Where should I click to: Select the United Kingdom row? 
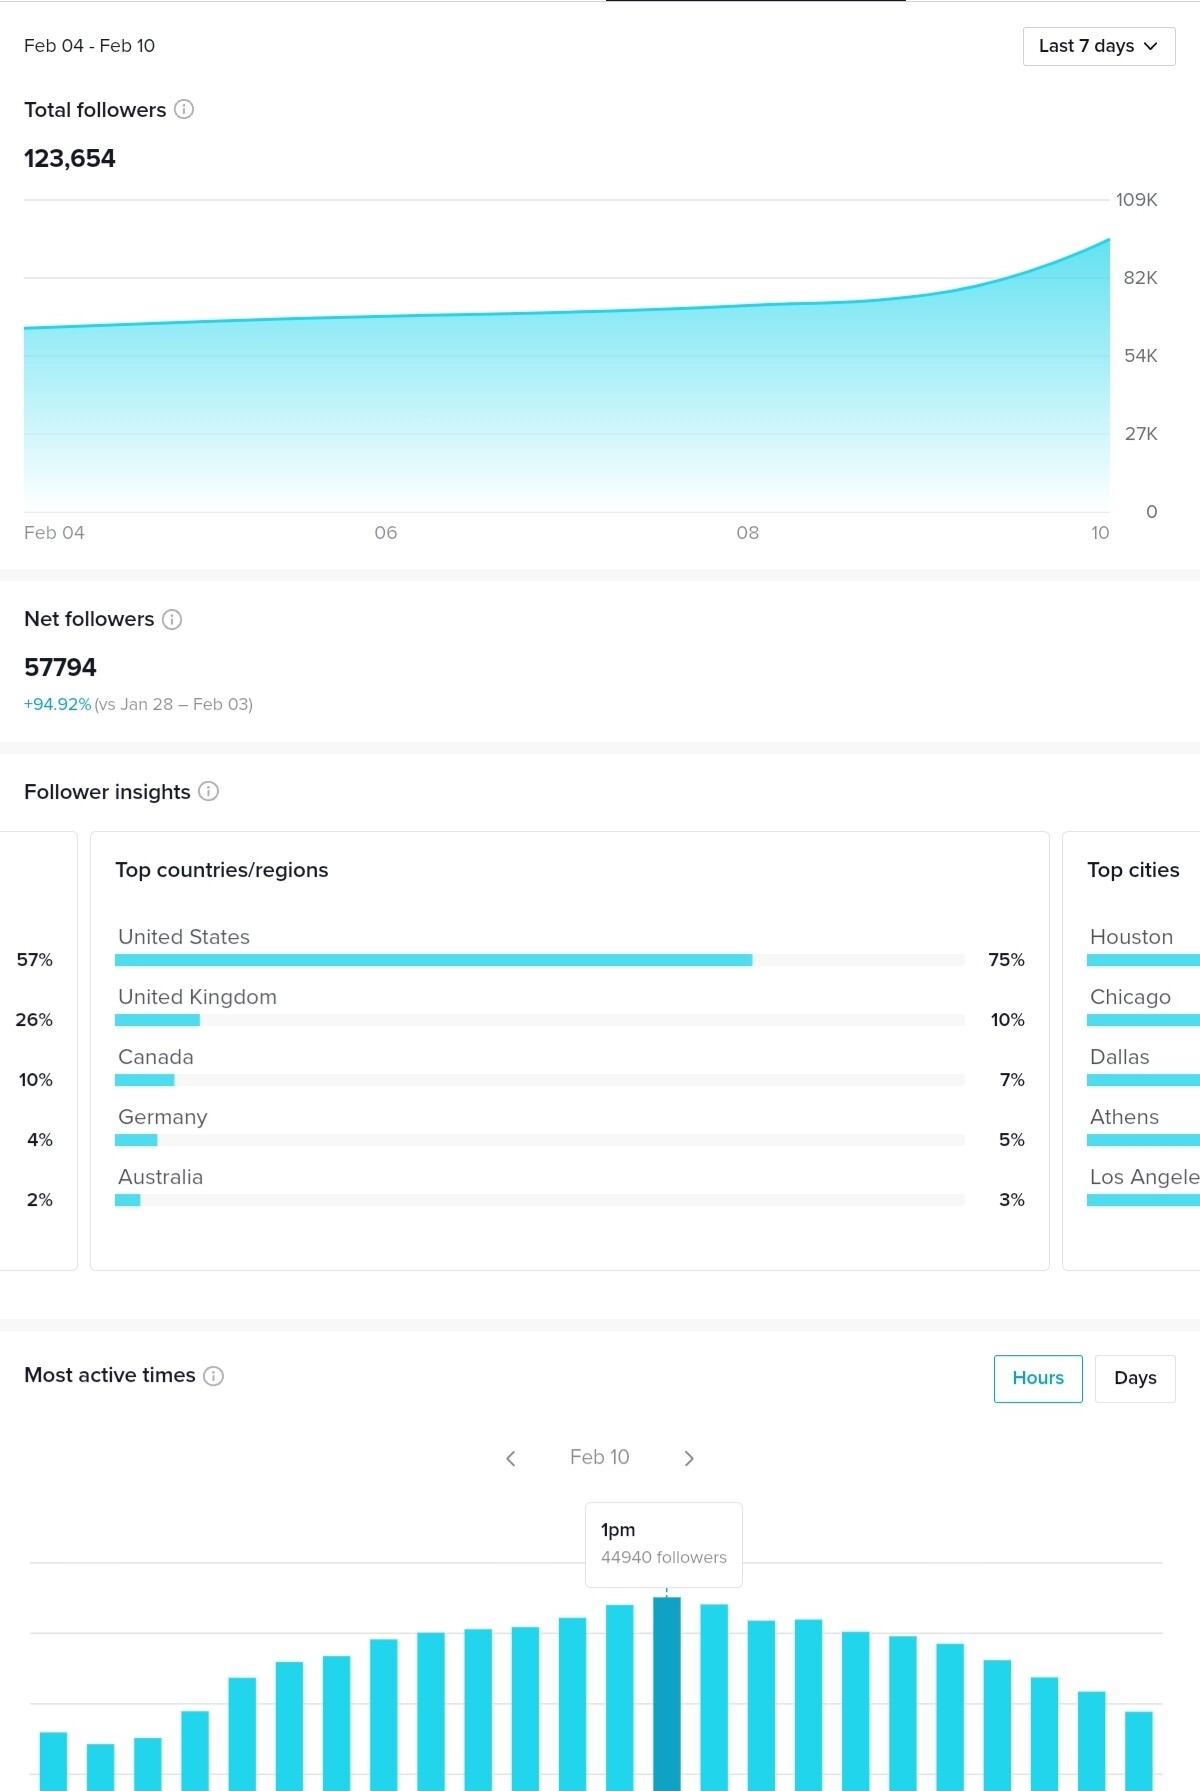570,1008
